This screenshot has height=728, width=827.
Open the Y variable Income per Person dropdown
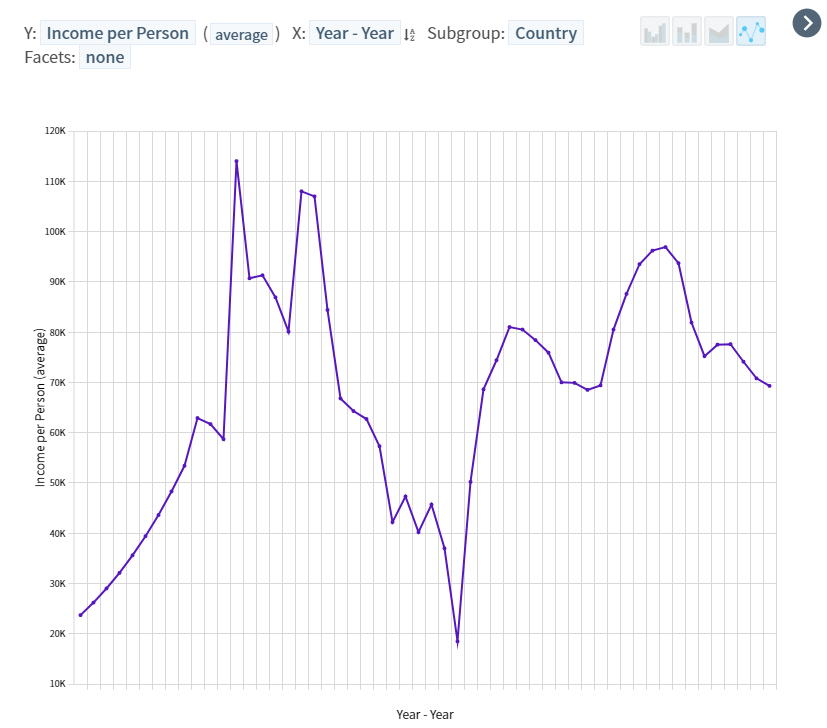(x=118, y=33)
